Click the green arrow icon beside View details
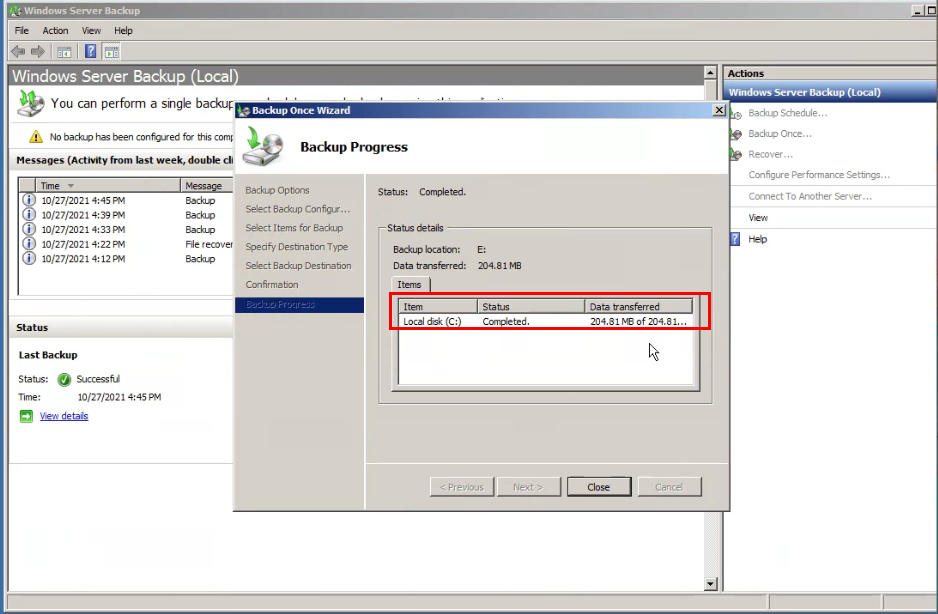The height and width of the screenshot is (614, 938). 26,417
